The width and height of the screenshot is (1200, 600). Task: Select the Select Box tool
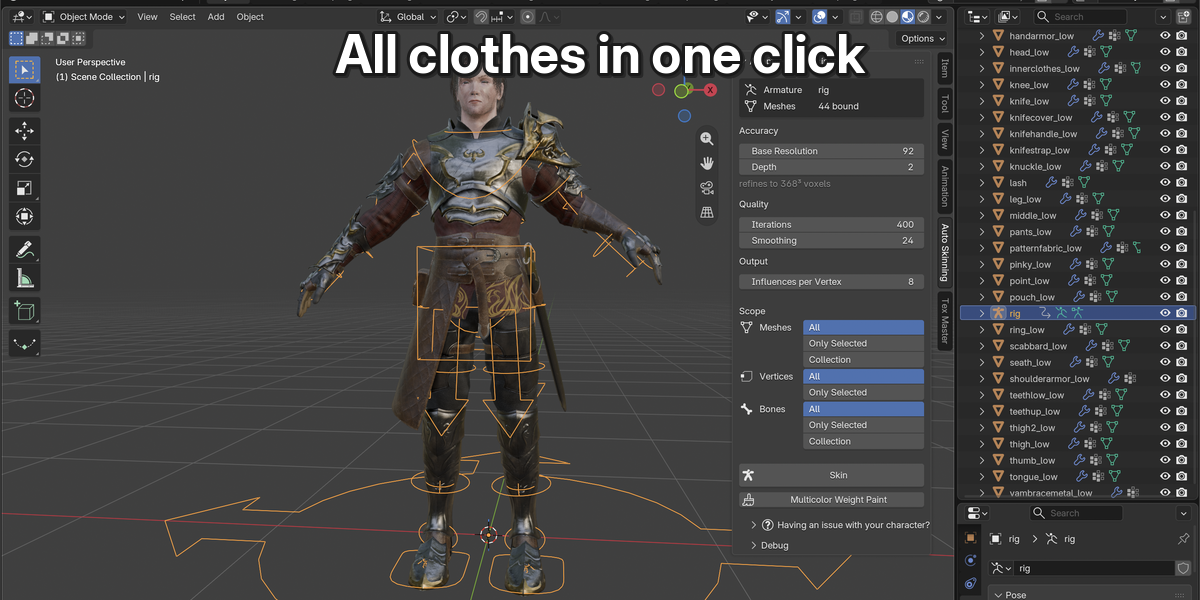[x=25, y=69]
